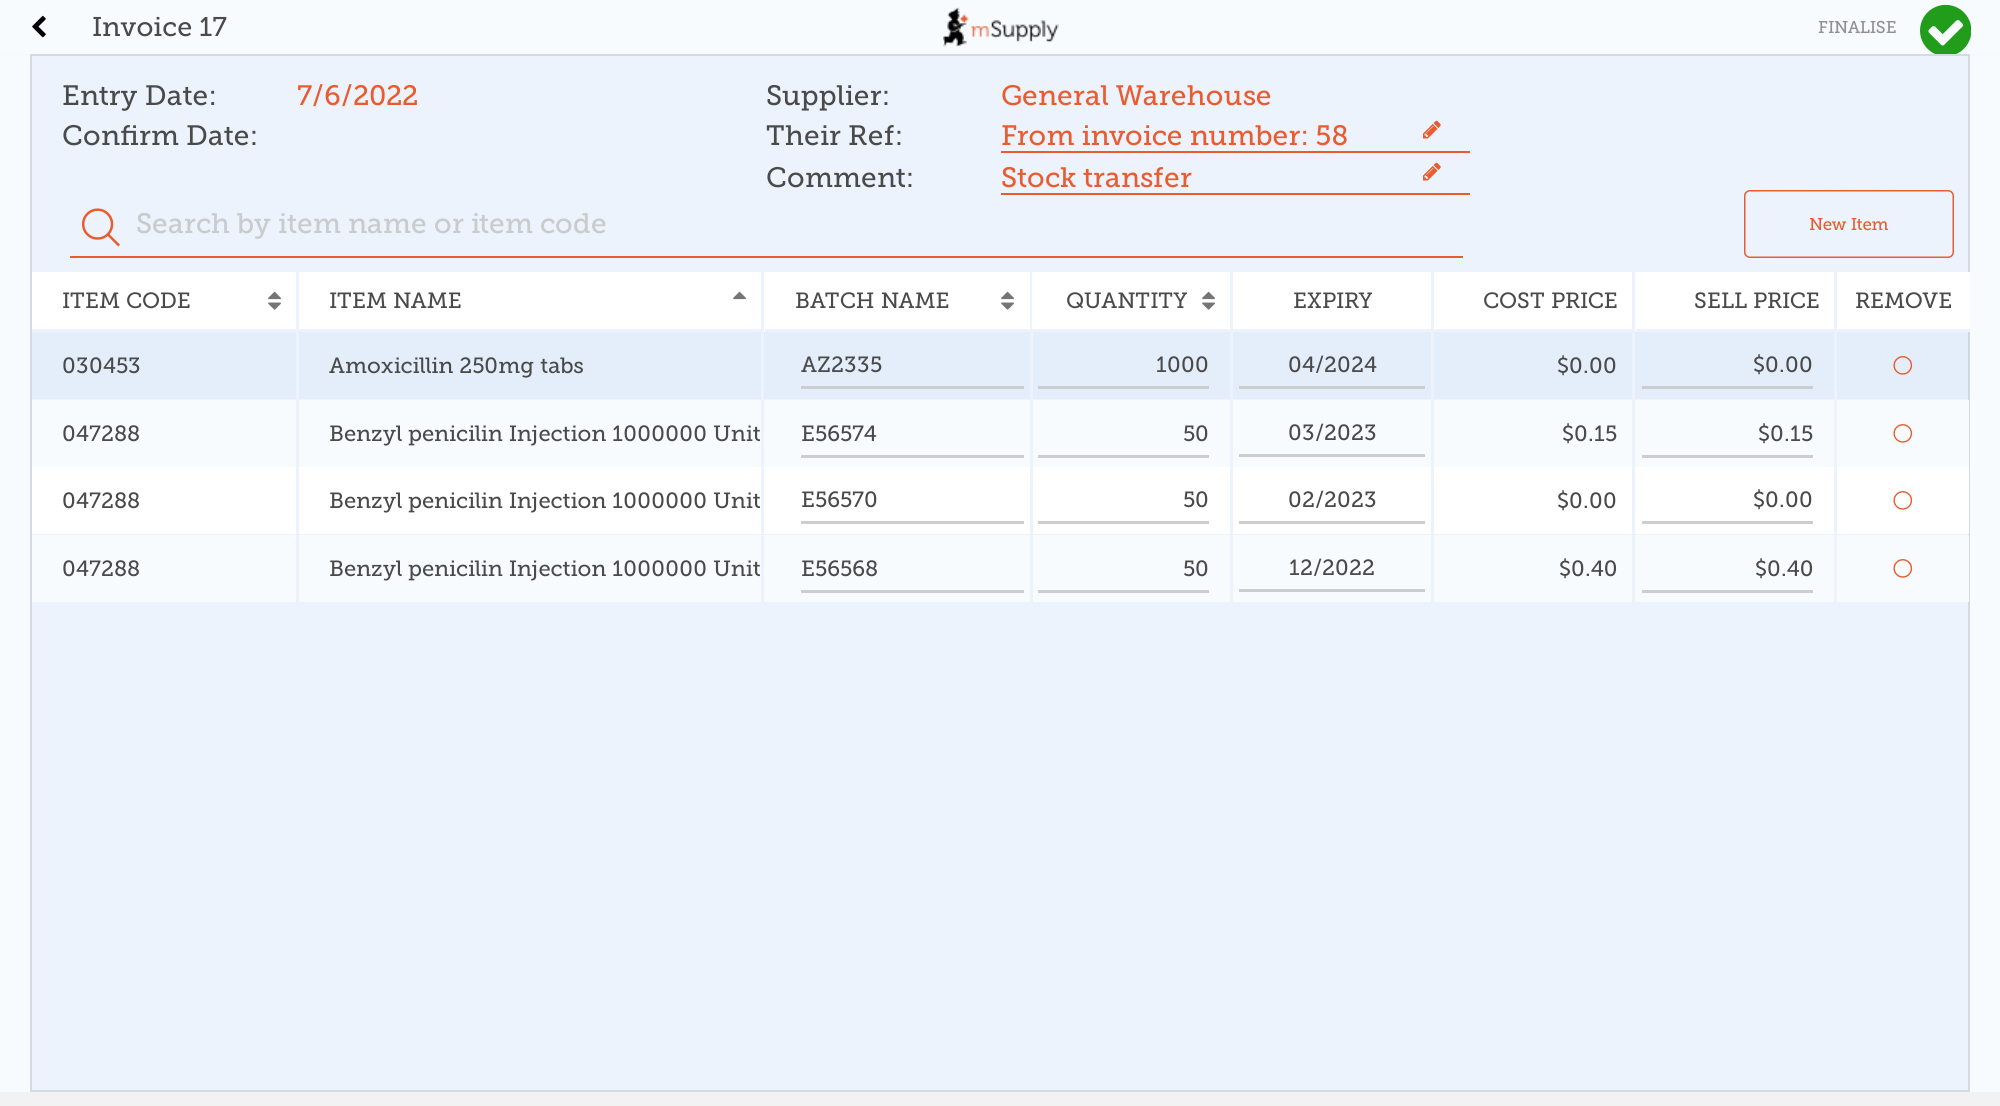Click pencil icon beside Comment field
This screenshot has height=1106, width=2000.
pyautogui.click(x=1431, y=173)
